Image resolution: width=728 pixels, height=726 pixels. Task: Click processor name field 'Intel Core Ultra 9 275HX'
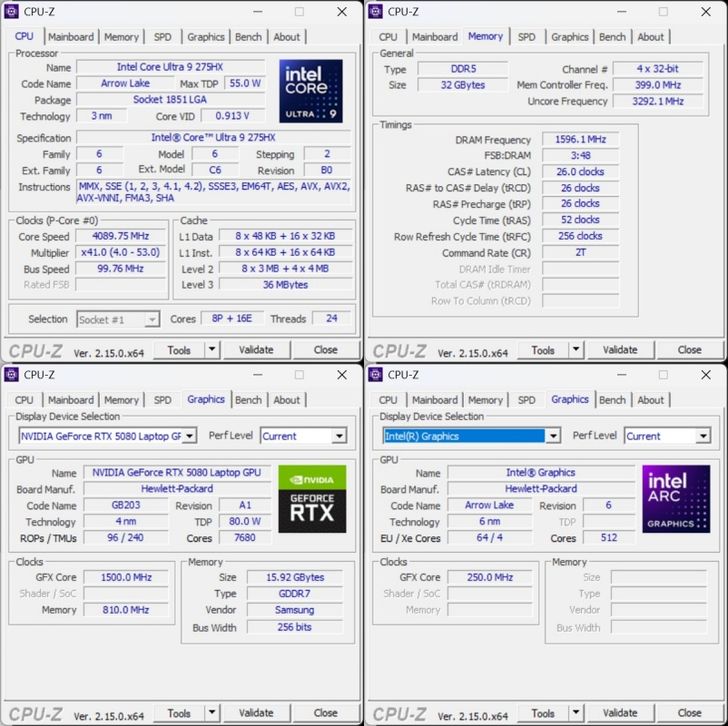(170, 67)
